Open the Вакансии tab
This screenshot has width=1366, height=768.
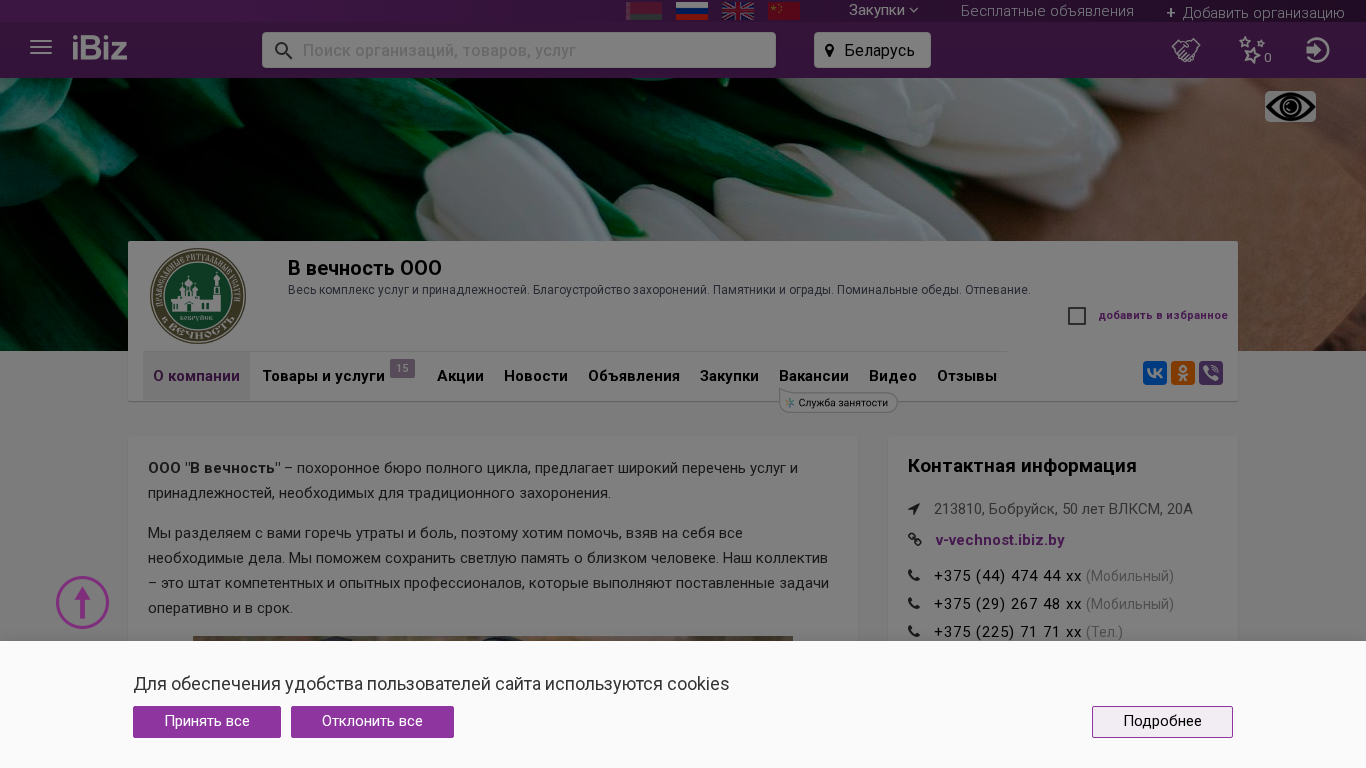click(x=814, y=376)
